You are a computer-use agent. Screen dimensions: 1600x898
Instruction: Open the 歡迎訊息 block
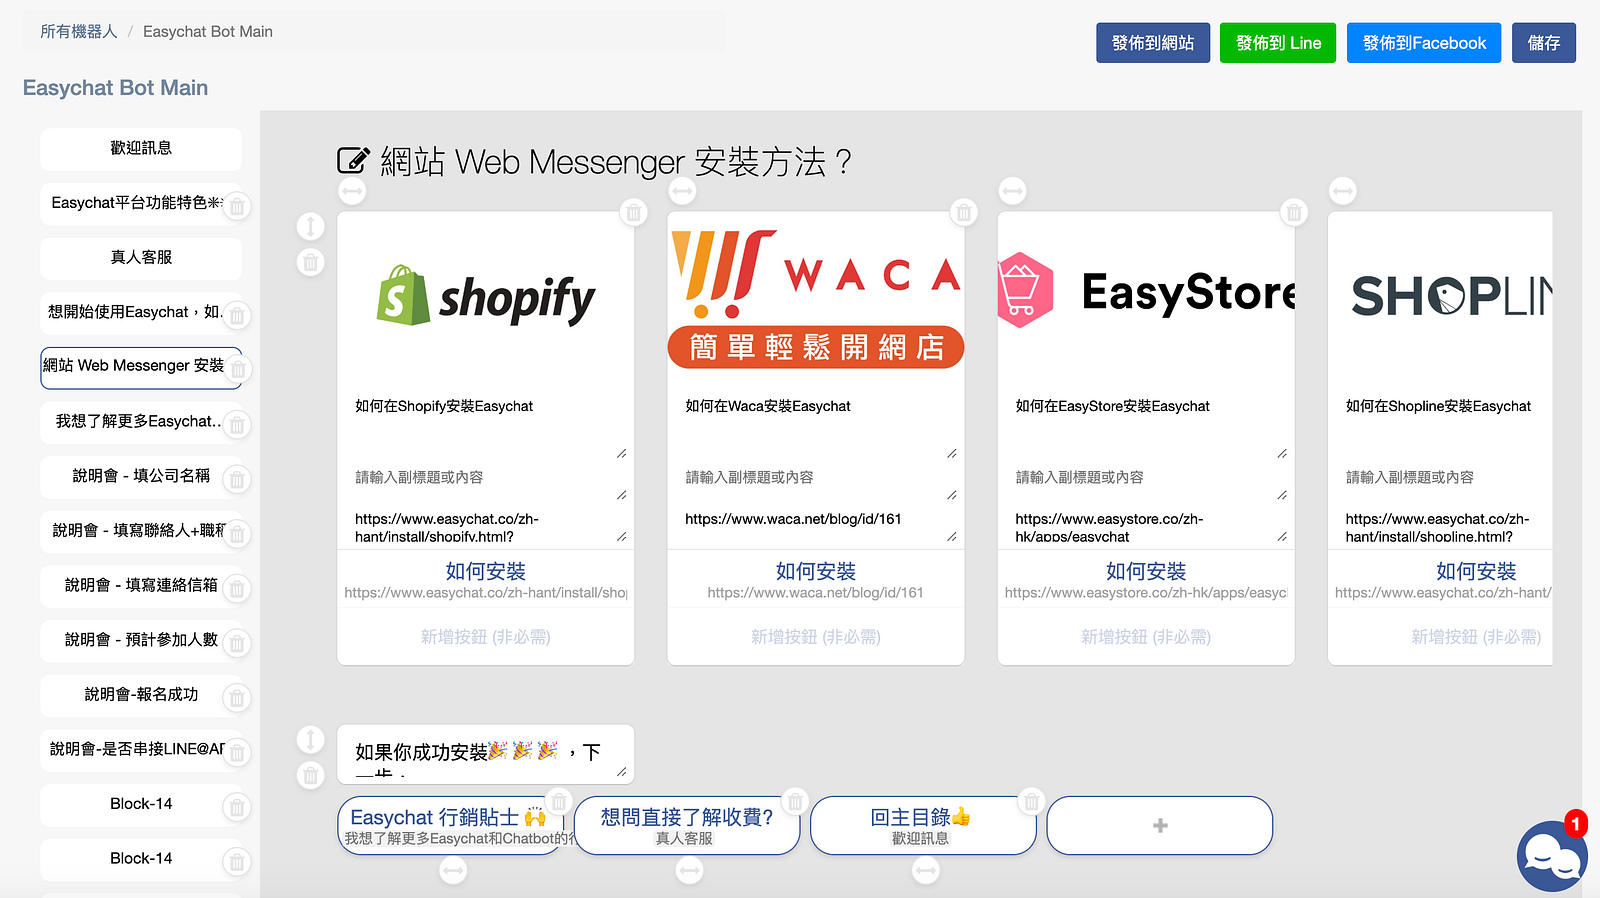(141, 149)
